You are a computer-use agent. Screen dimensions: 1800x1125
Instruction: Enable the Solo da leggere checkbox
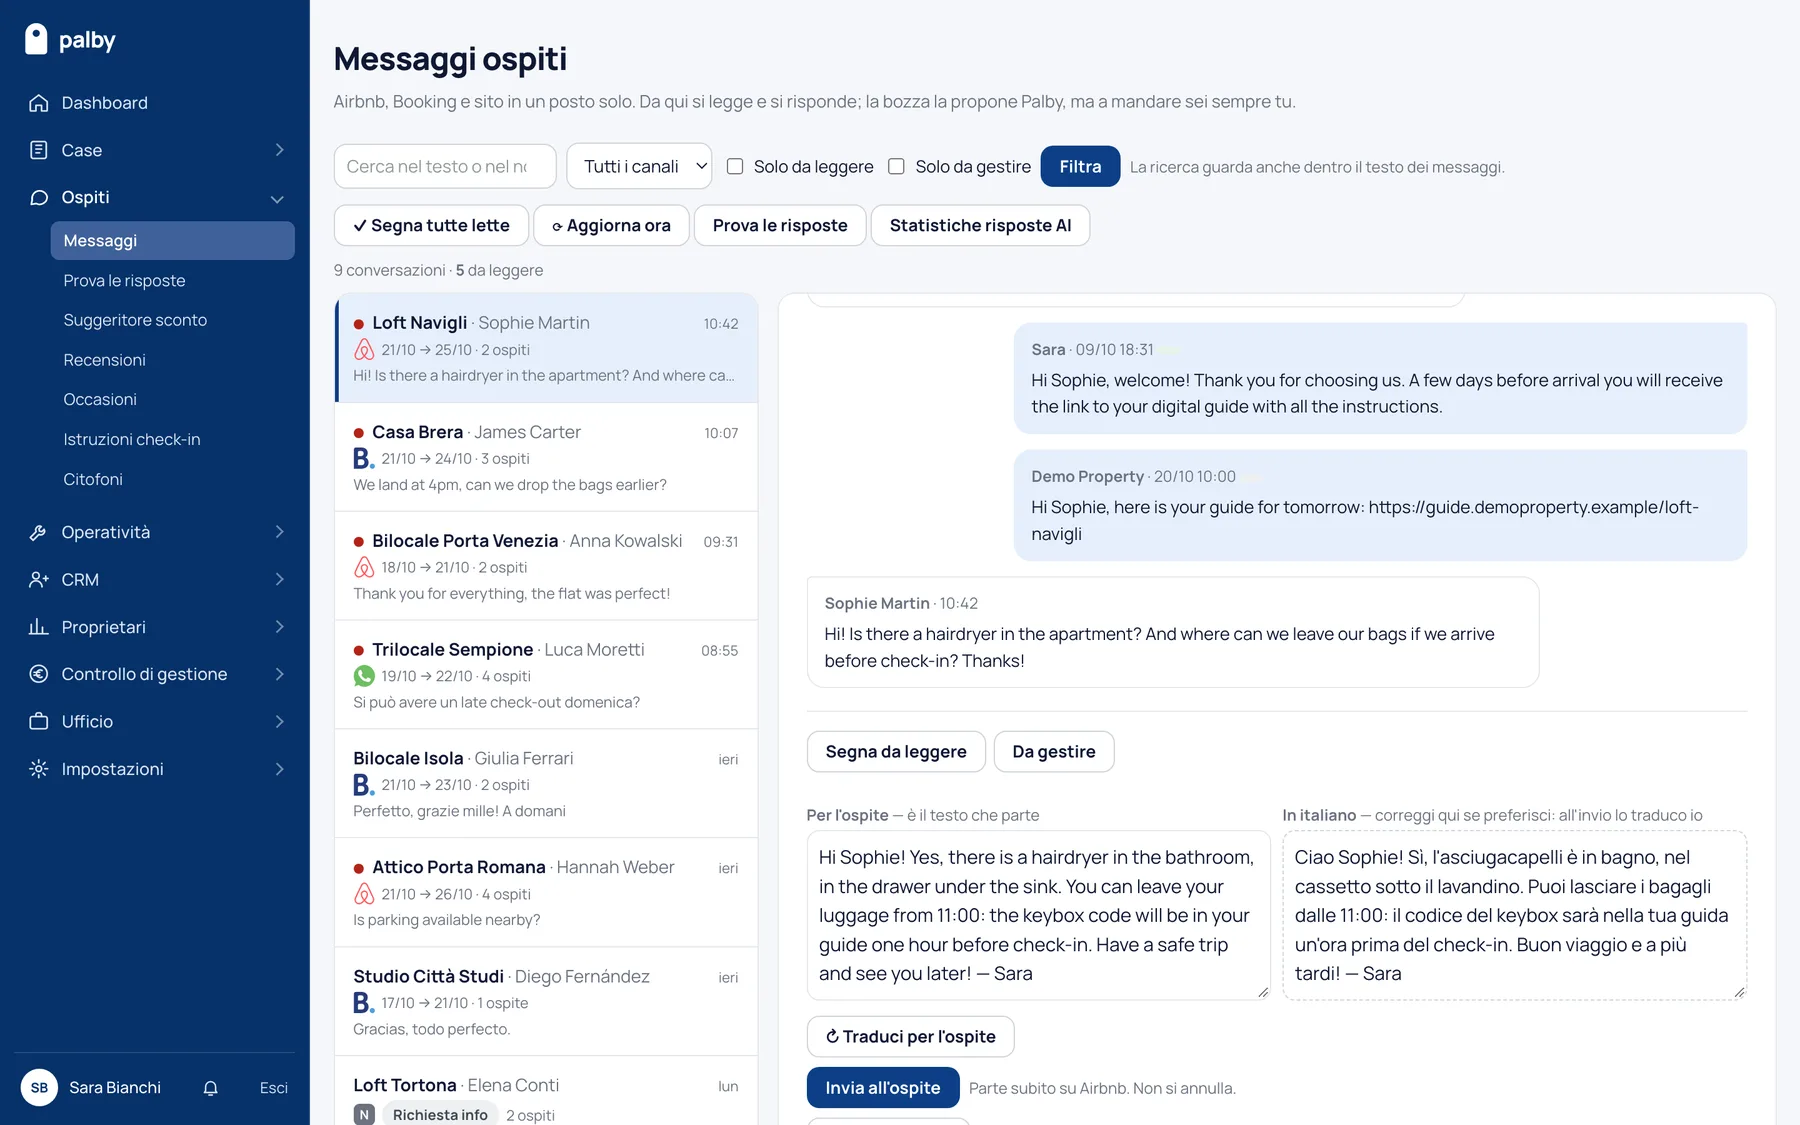[x=735, y=167]
